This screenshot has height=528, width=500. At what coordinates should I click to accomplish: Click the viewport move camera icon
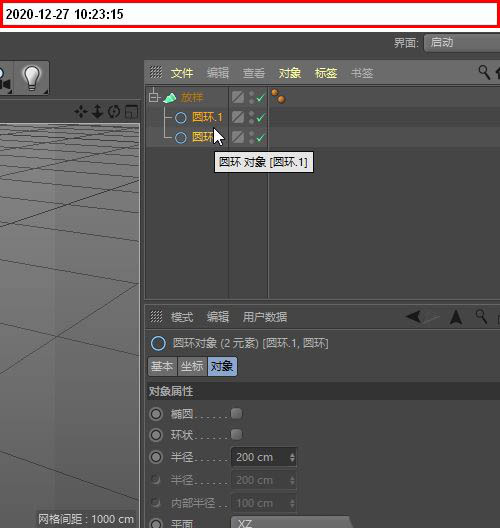click(81, 111)
